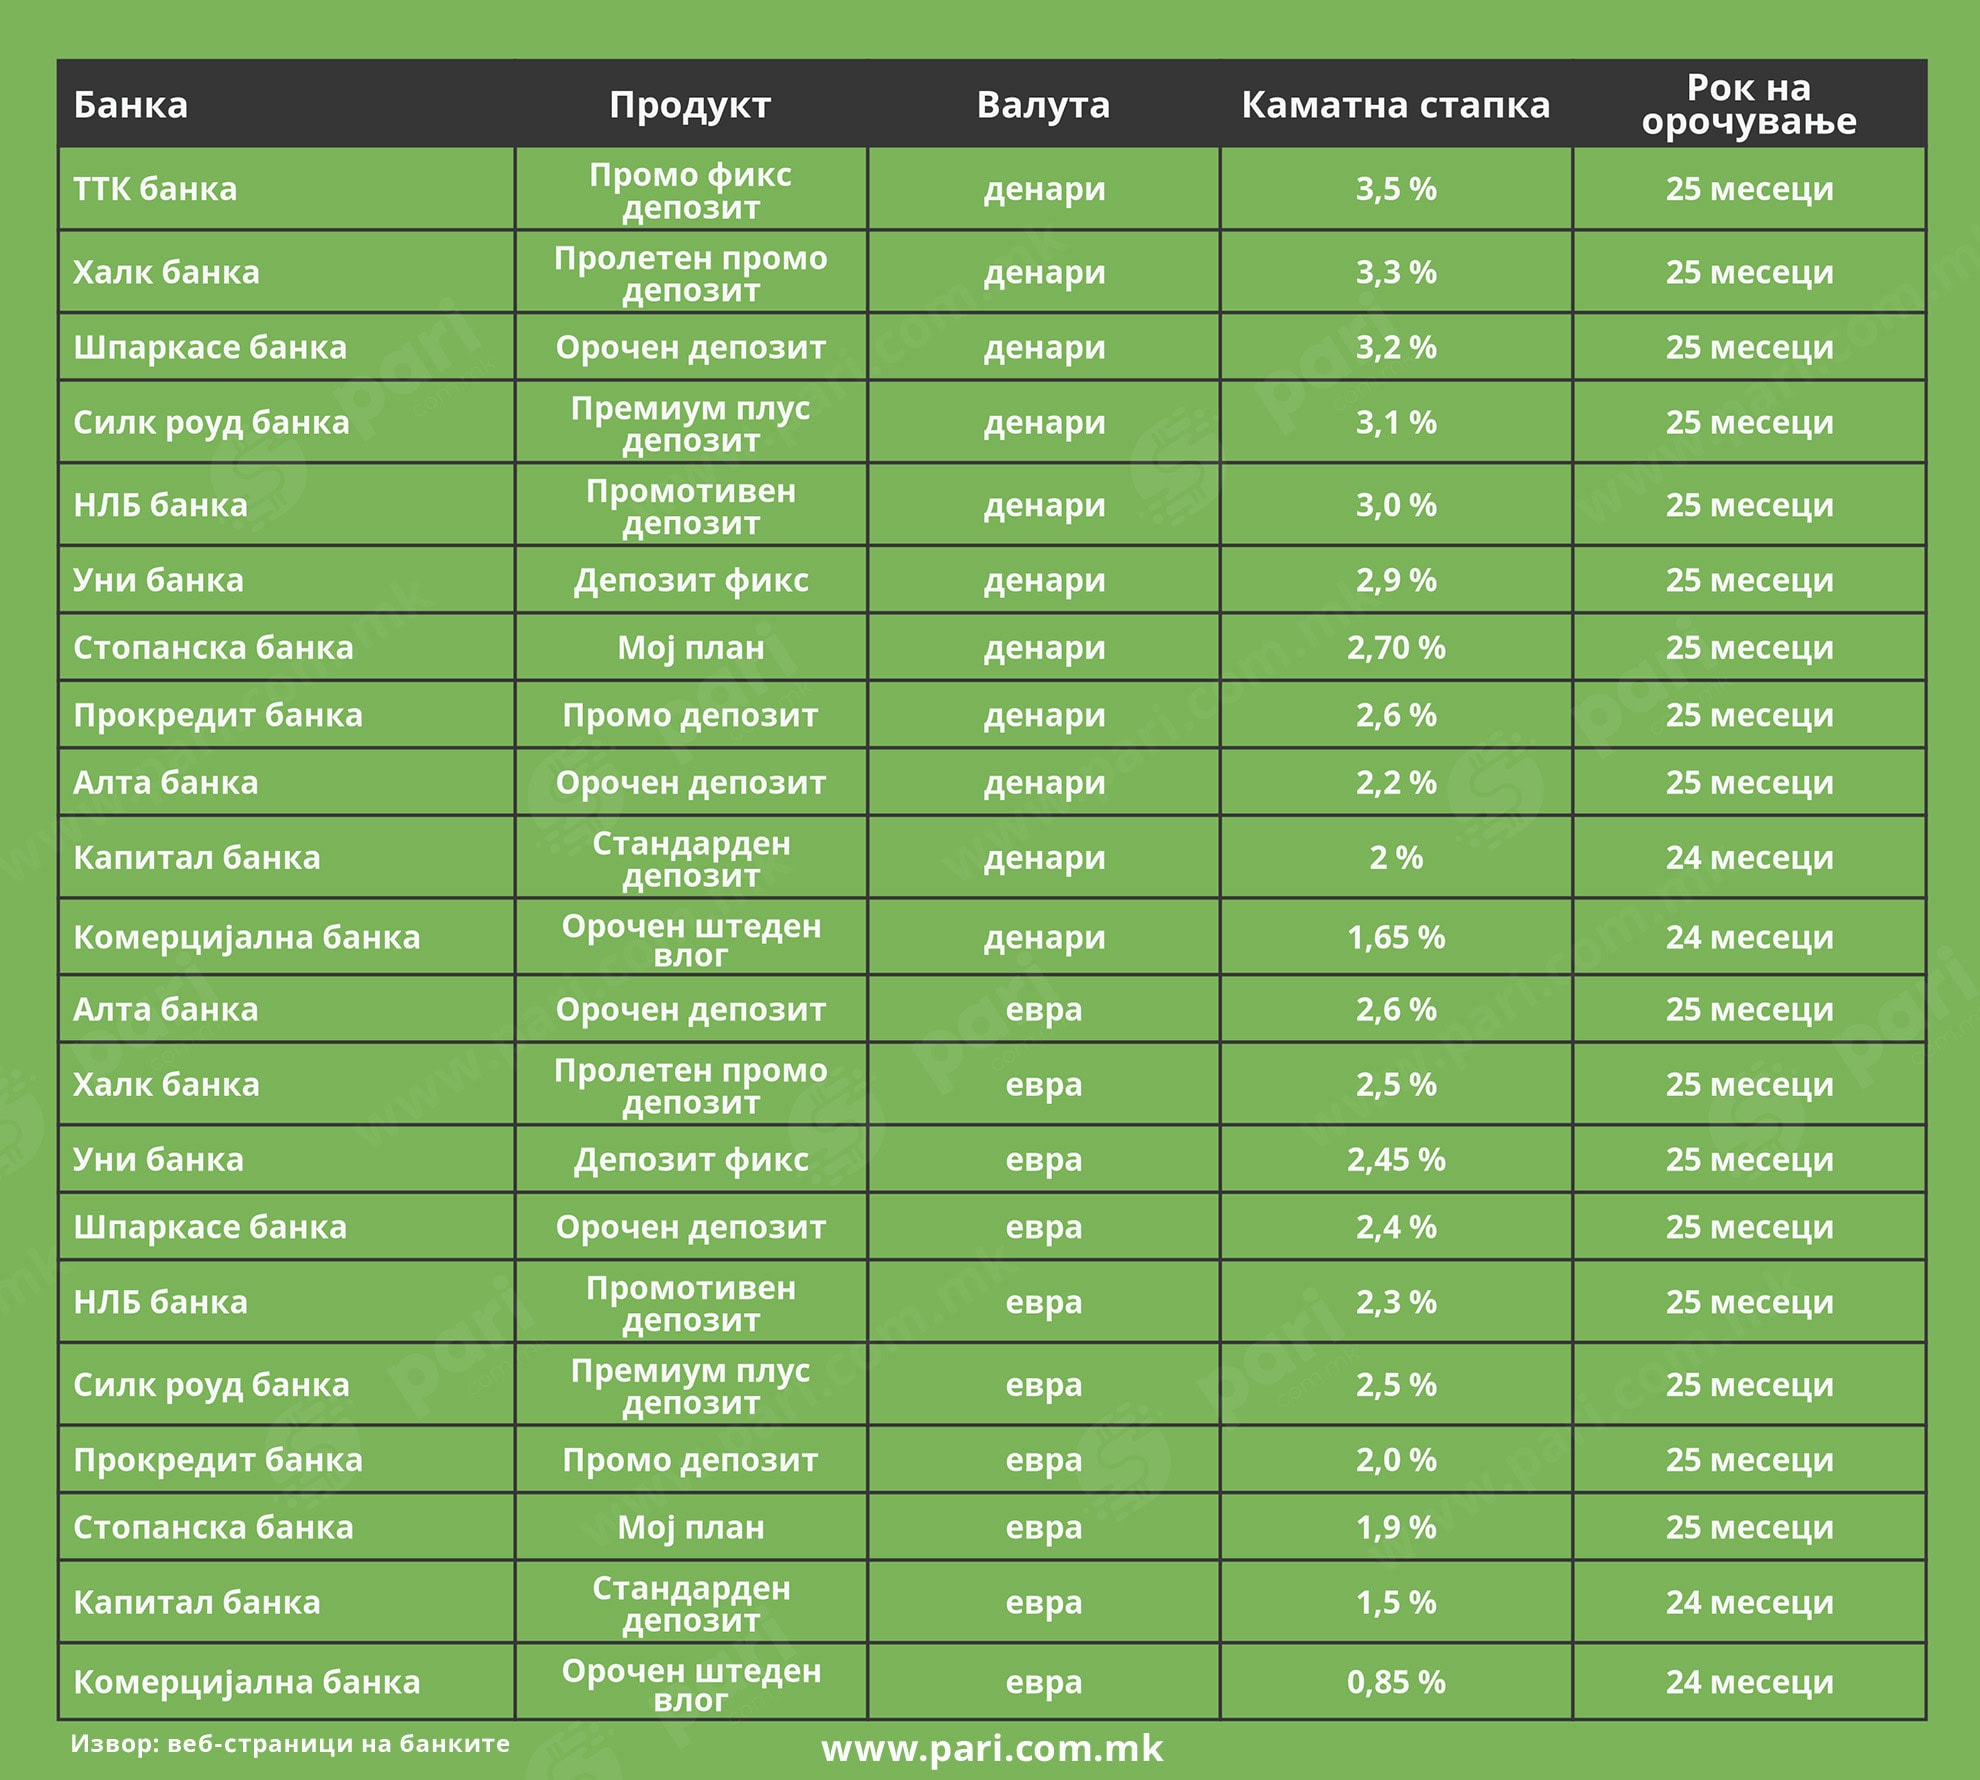
Task: Click the 2,70 % interest rate cell
Action: click(1396, 648)
